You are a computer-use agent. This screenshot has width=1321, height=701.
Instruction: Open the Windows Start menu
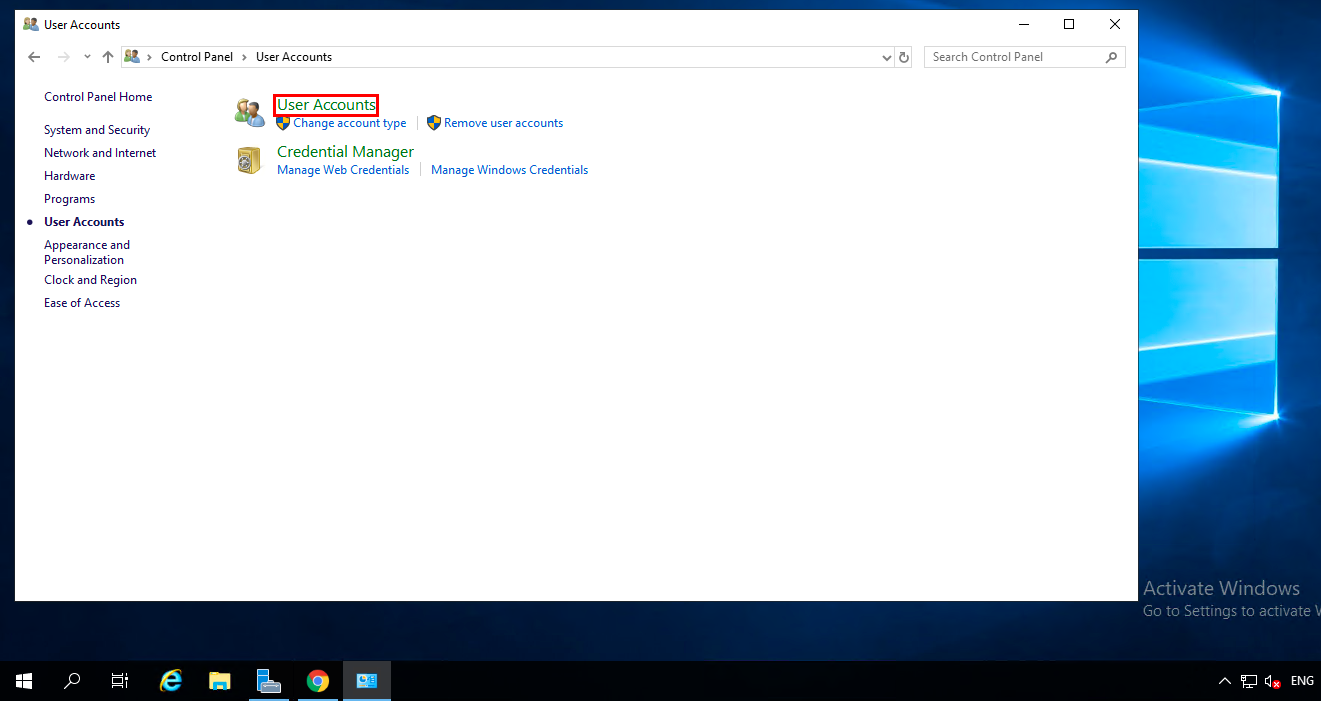(x=24, y=681)
